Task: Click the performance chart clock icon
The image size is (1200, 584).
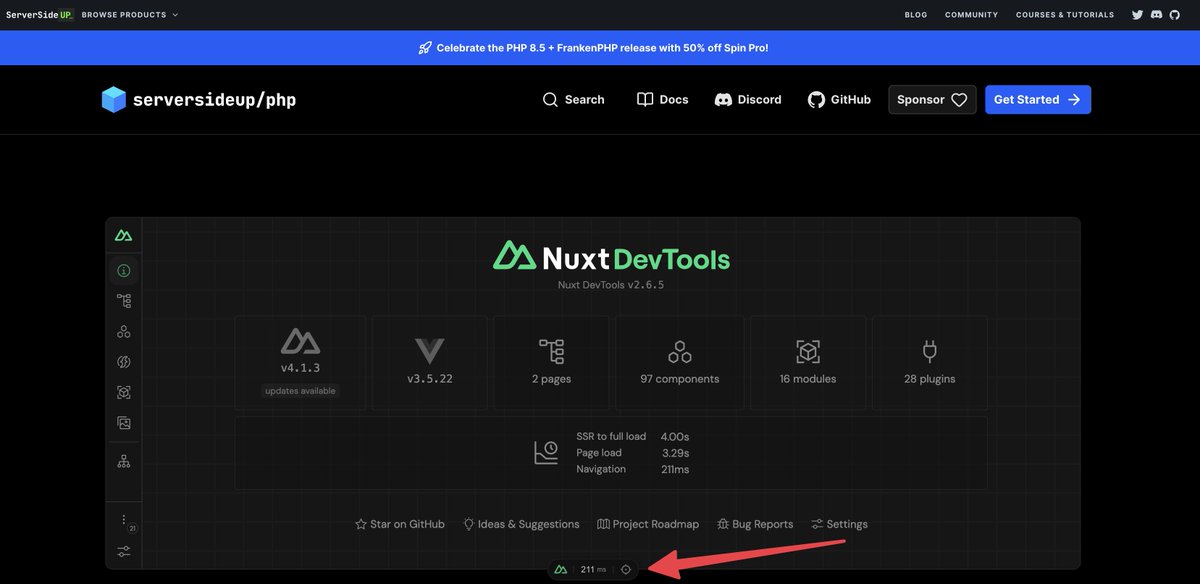Action: [x=546, y=453]
